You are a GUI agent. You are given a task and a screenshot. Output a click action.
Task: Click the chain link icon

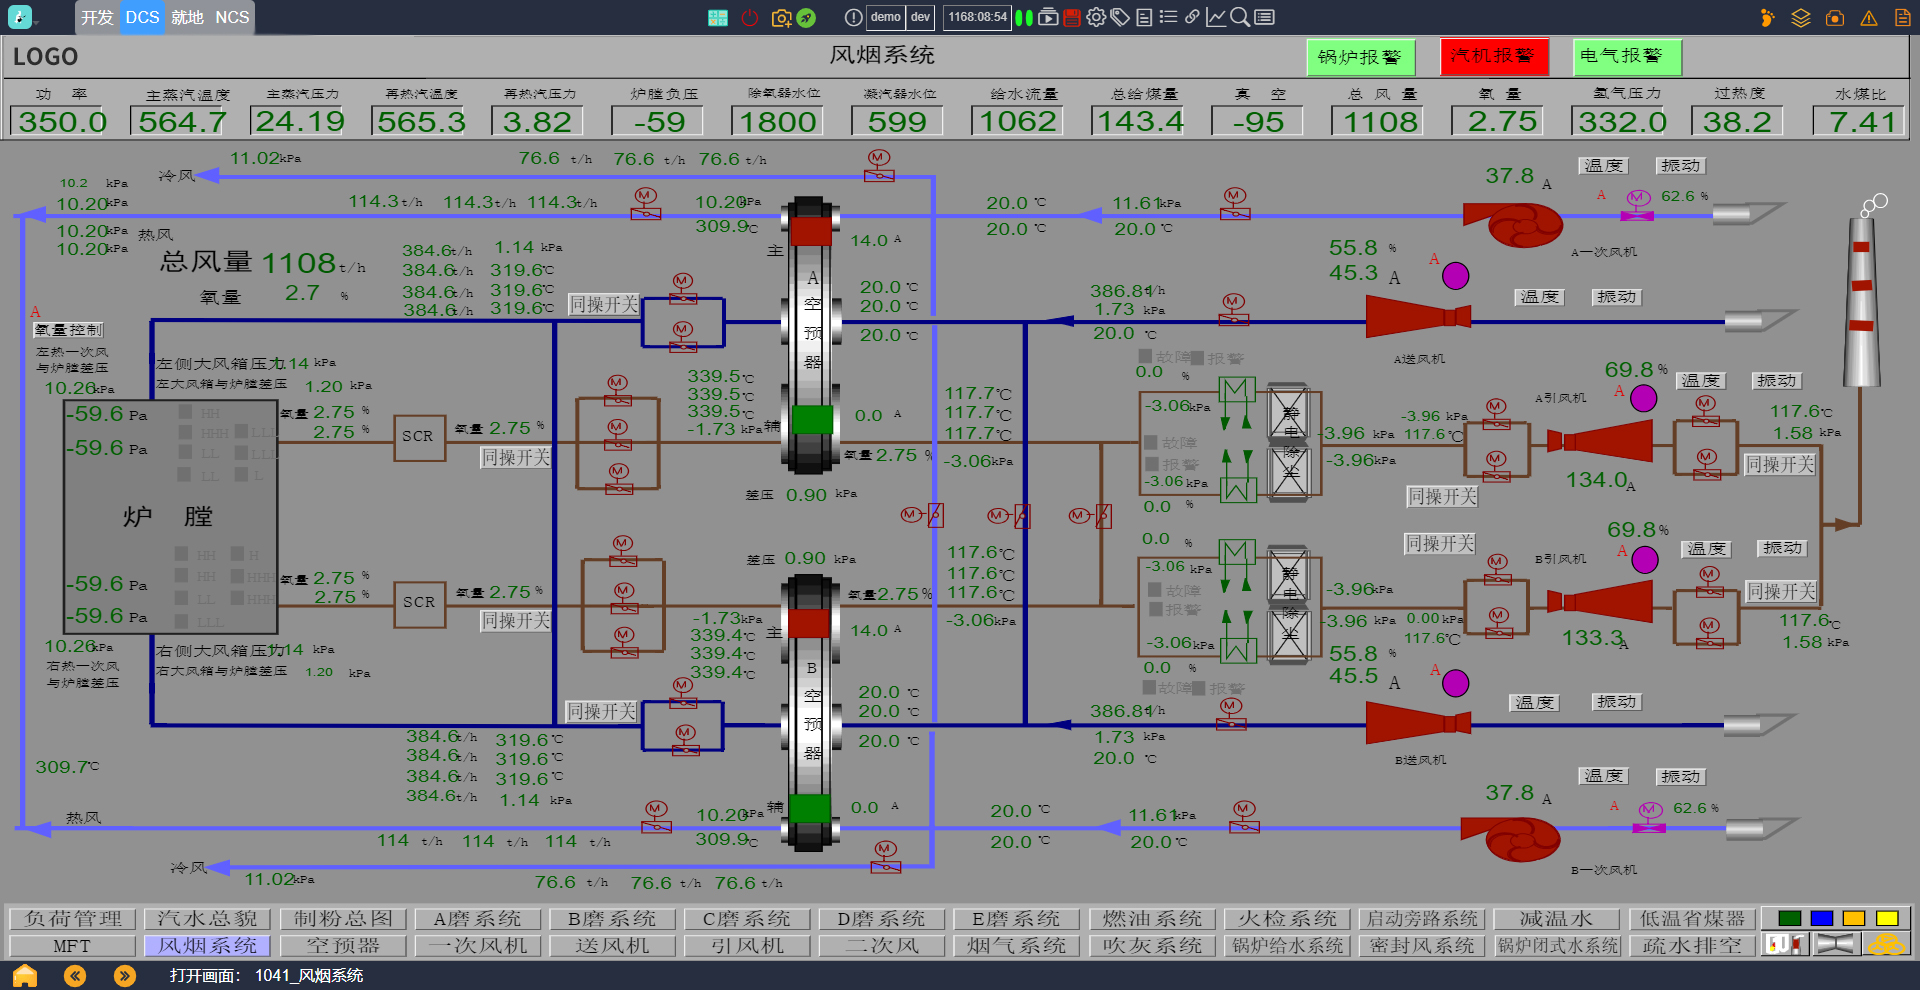tap(1192, 17)
